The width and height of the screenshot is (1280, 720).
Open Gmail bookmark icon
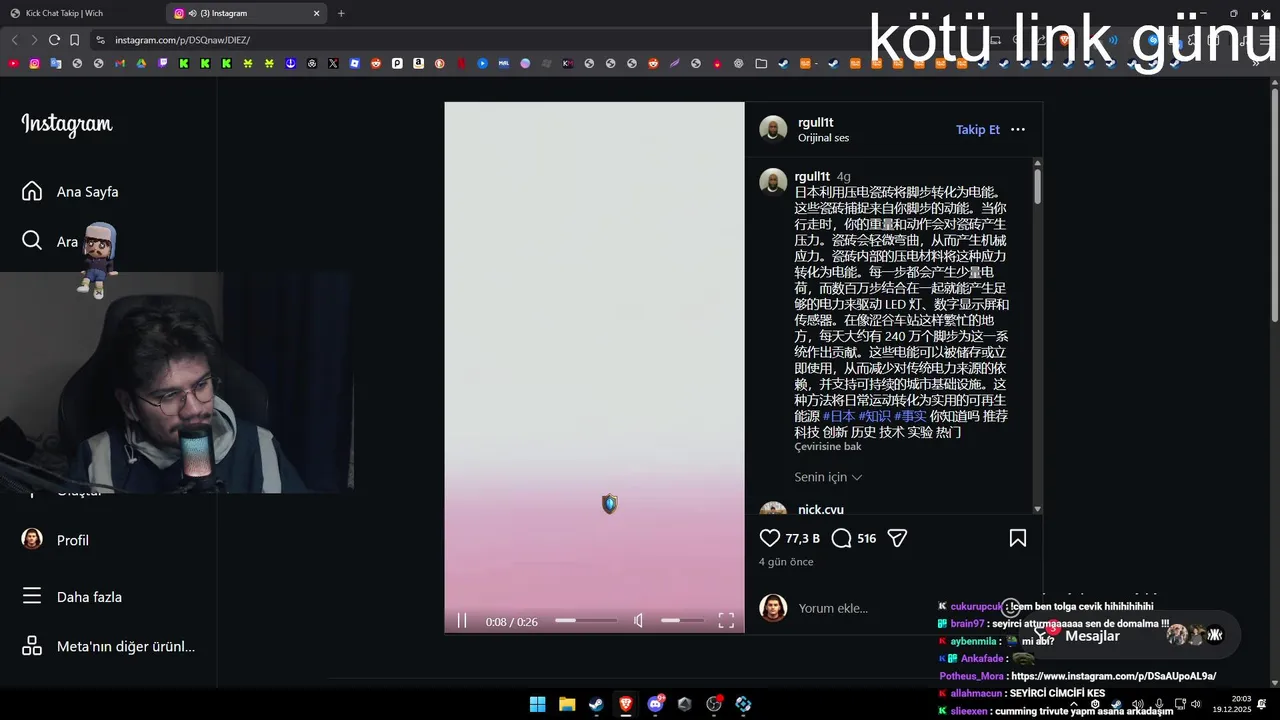pyautogui.click(x=120, y=63)
